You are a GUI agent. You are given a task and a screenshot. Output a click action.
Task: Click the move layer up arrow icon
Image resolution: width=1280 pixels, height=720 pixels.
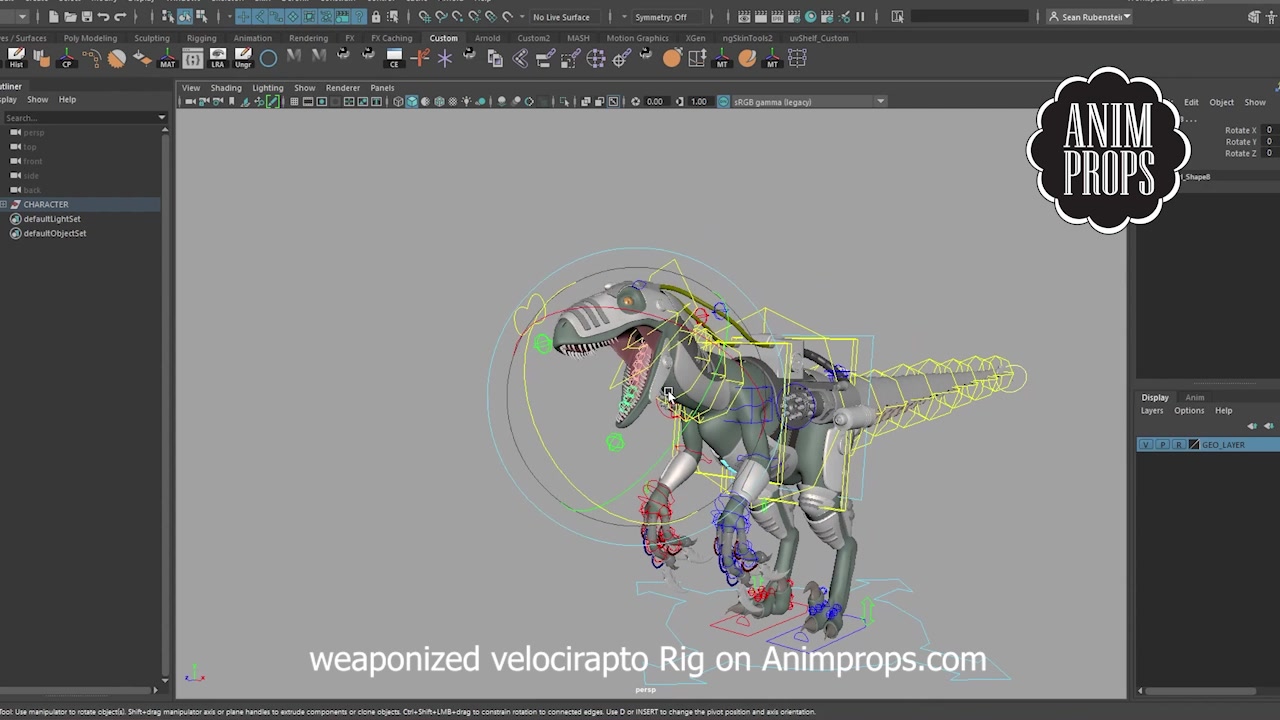[1252, 426]
